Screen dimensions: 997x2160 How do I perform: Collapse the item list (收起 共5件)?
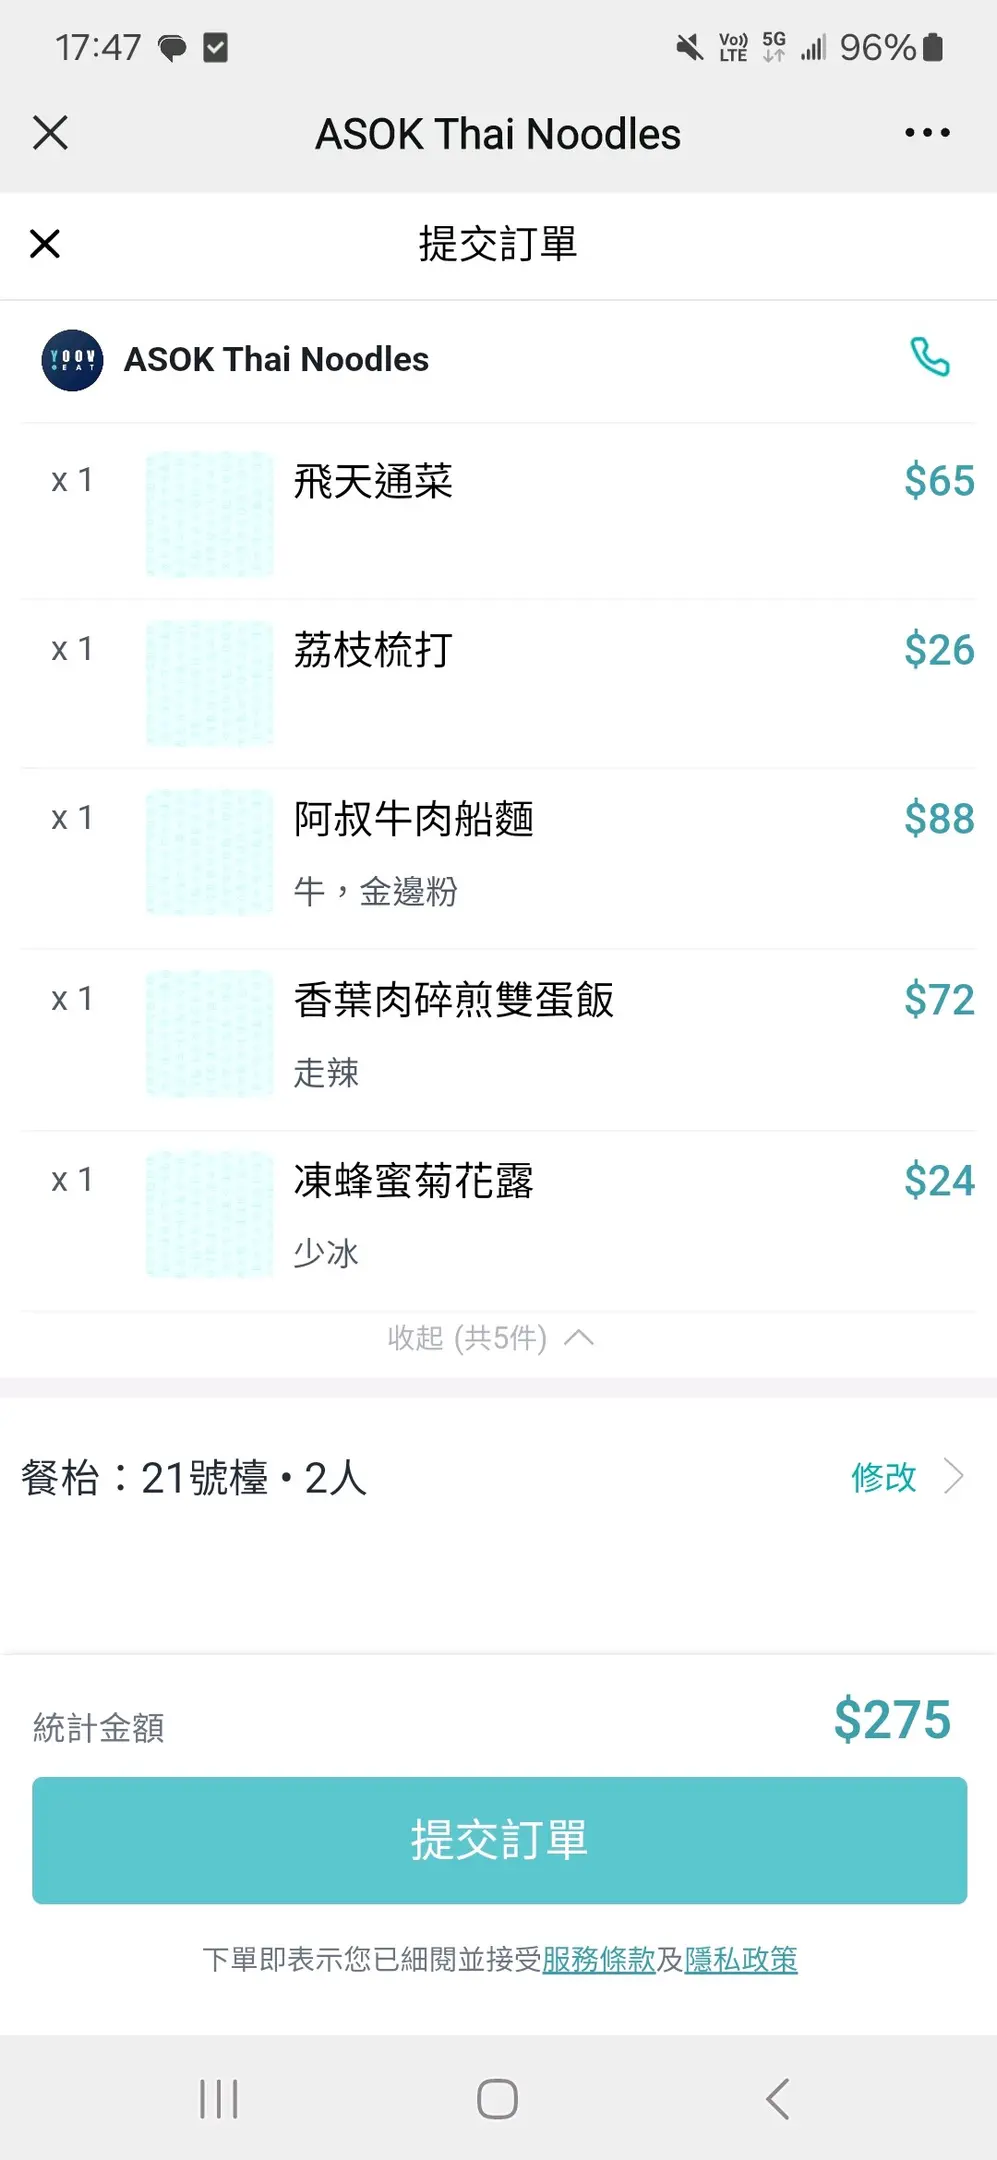point(490,1338)
